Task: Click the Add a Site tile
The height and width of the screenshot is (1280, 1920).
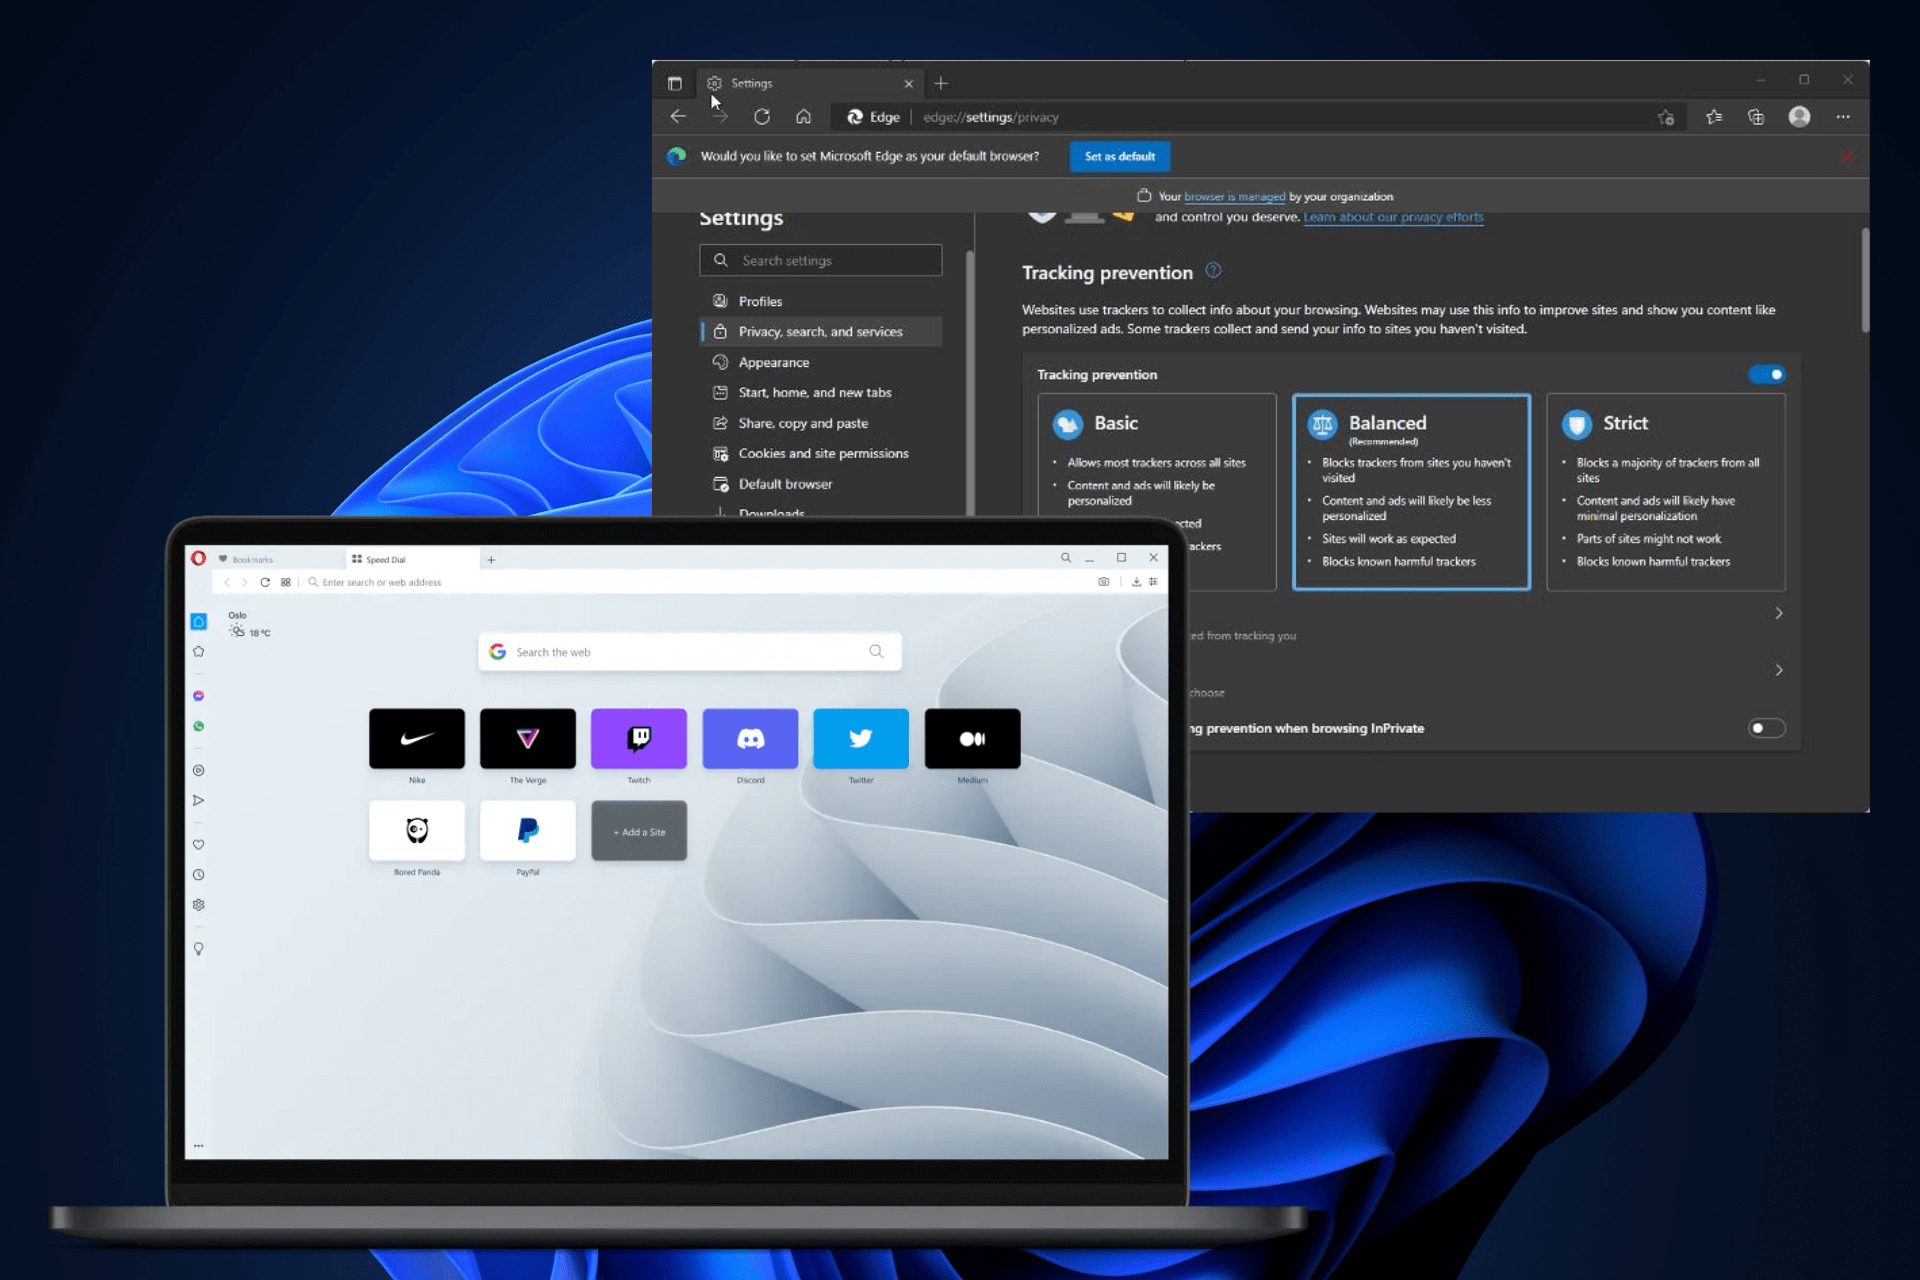Action: tap(639, 831)
